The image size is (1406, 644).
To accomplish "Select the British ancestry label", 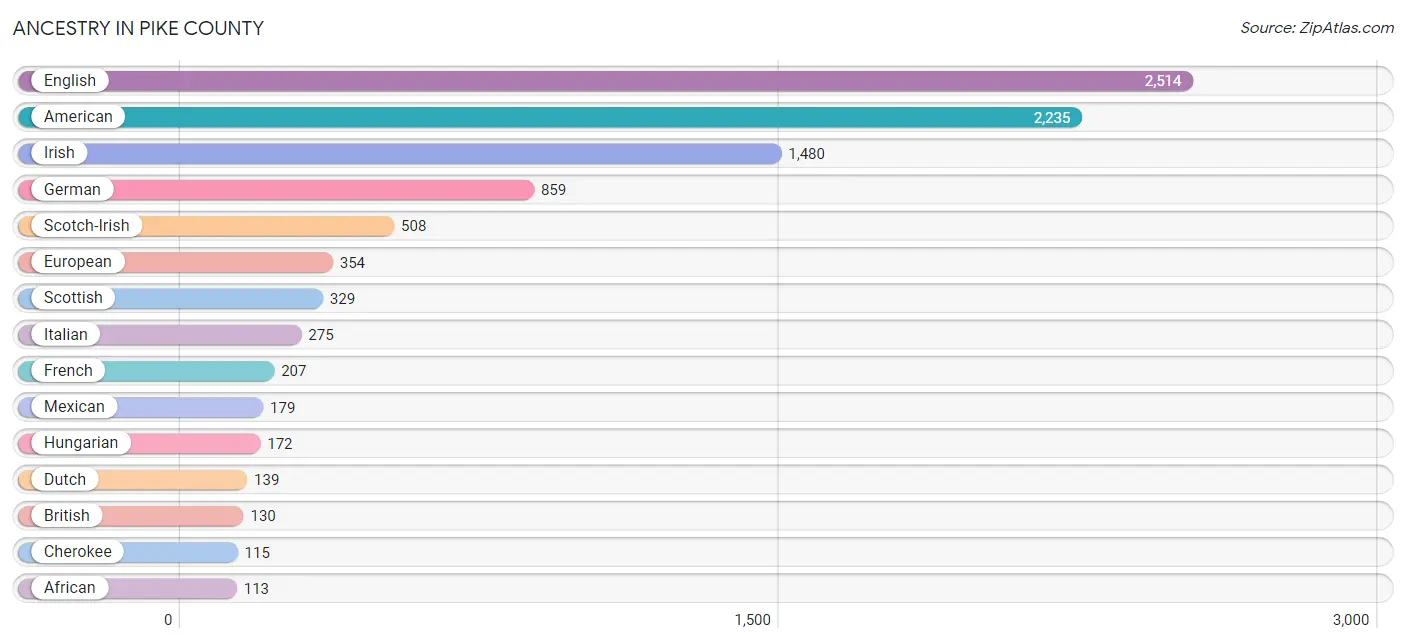I will (x=67, y=516).
